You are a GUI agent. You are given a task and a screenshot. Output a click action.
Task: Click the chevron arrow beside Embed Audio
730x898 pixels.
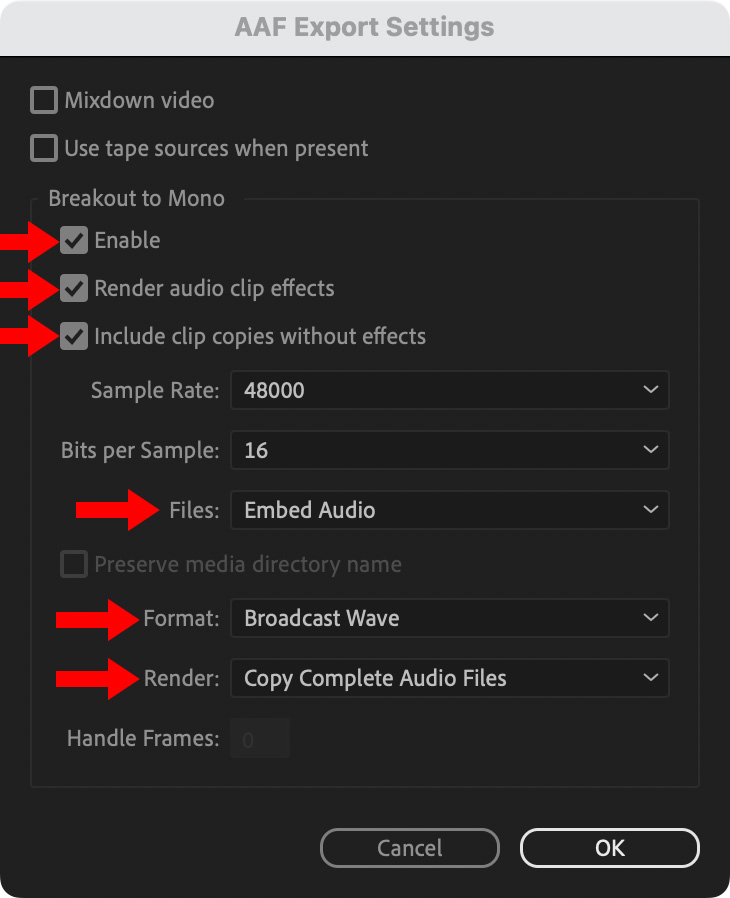pyautogui.click(x=651, y=510)
